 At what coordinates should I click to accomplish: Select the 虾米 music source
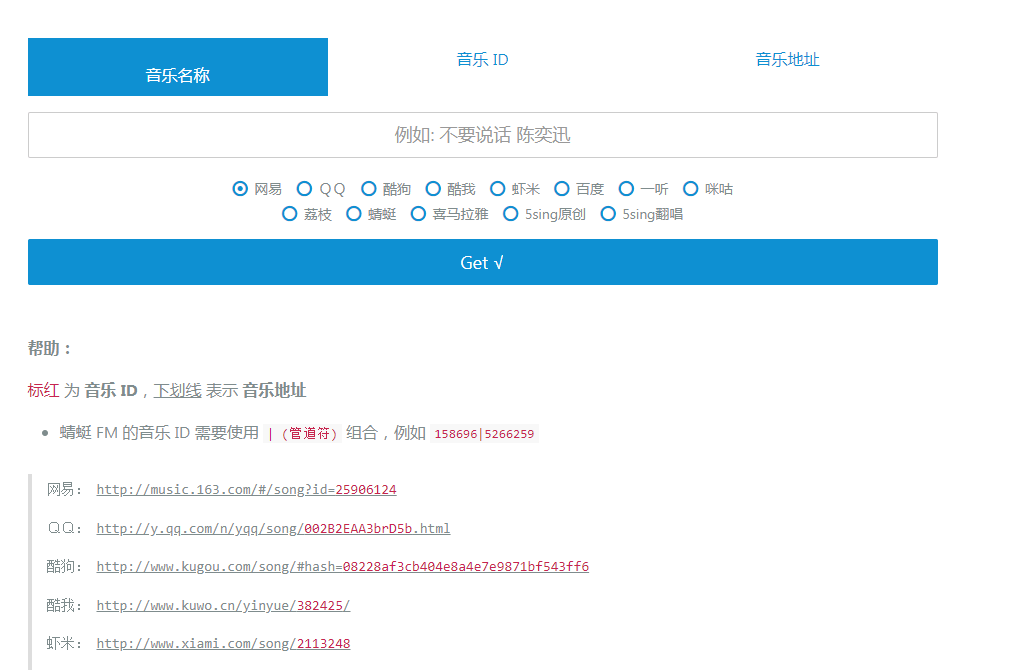click(x=497, y=188)
